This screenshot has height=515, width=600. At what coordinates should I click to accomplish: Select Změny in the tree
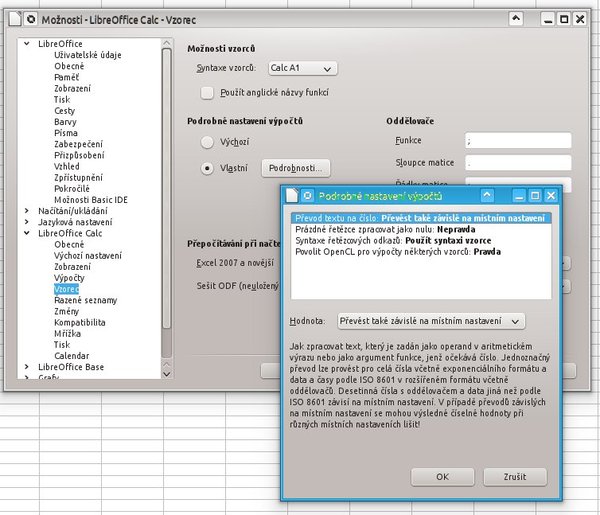[x=67, y=311]
